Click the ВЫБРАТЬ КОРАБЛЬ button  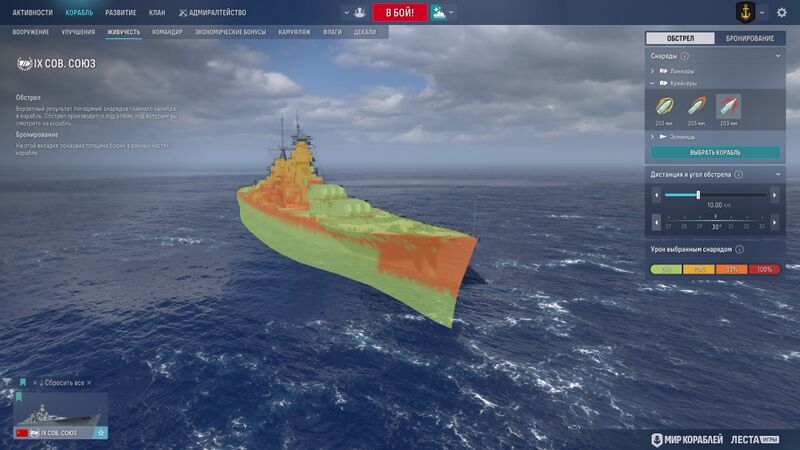click(715, 153)
